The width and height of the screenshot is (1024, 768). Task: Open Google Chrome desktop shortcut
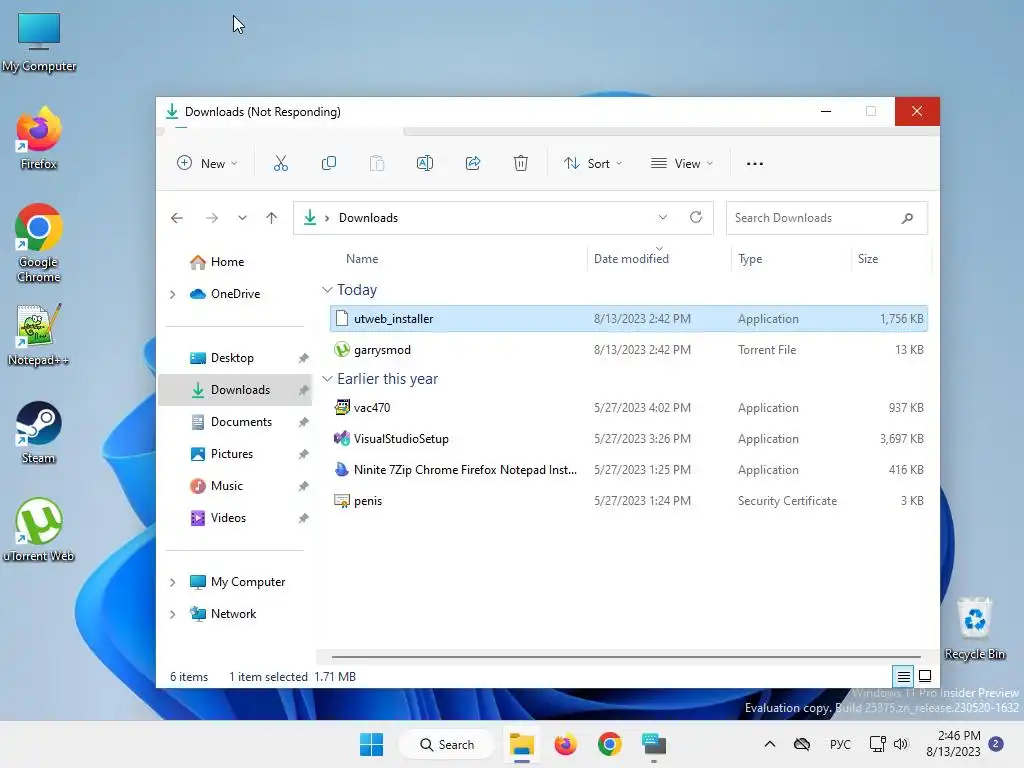coord(39,243)
